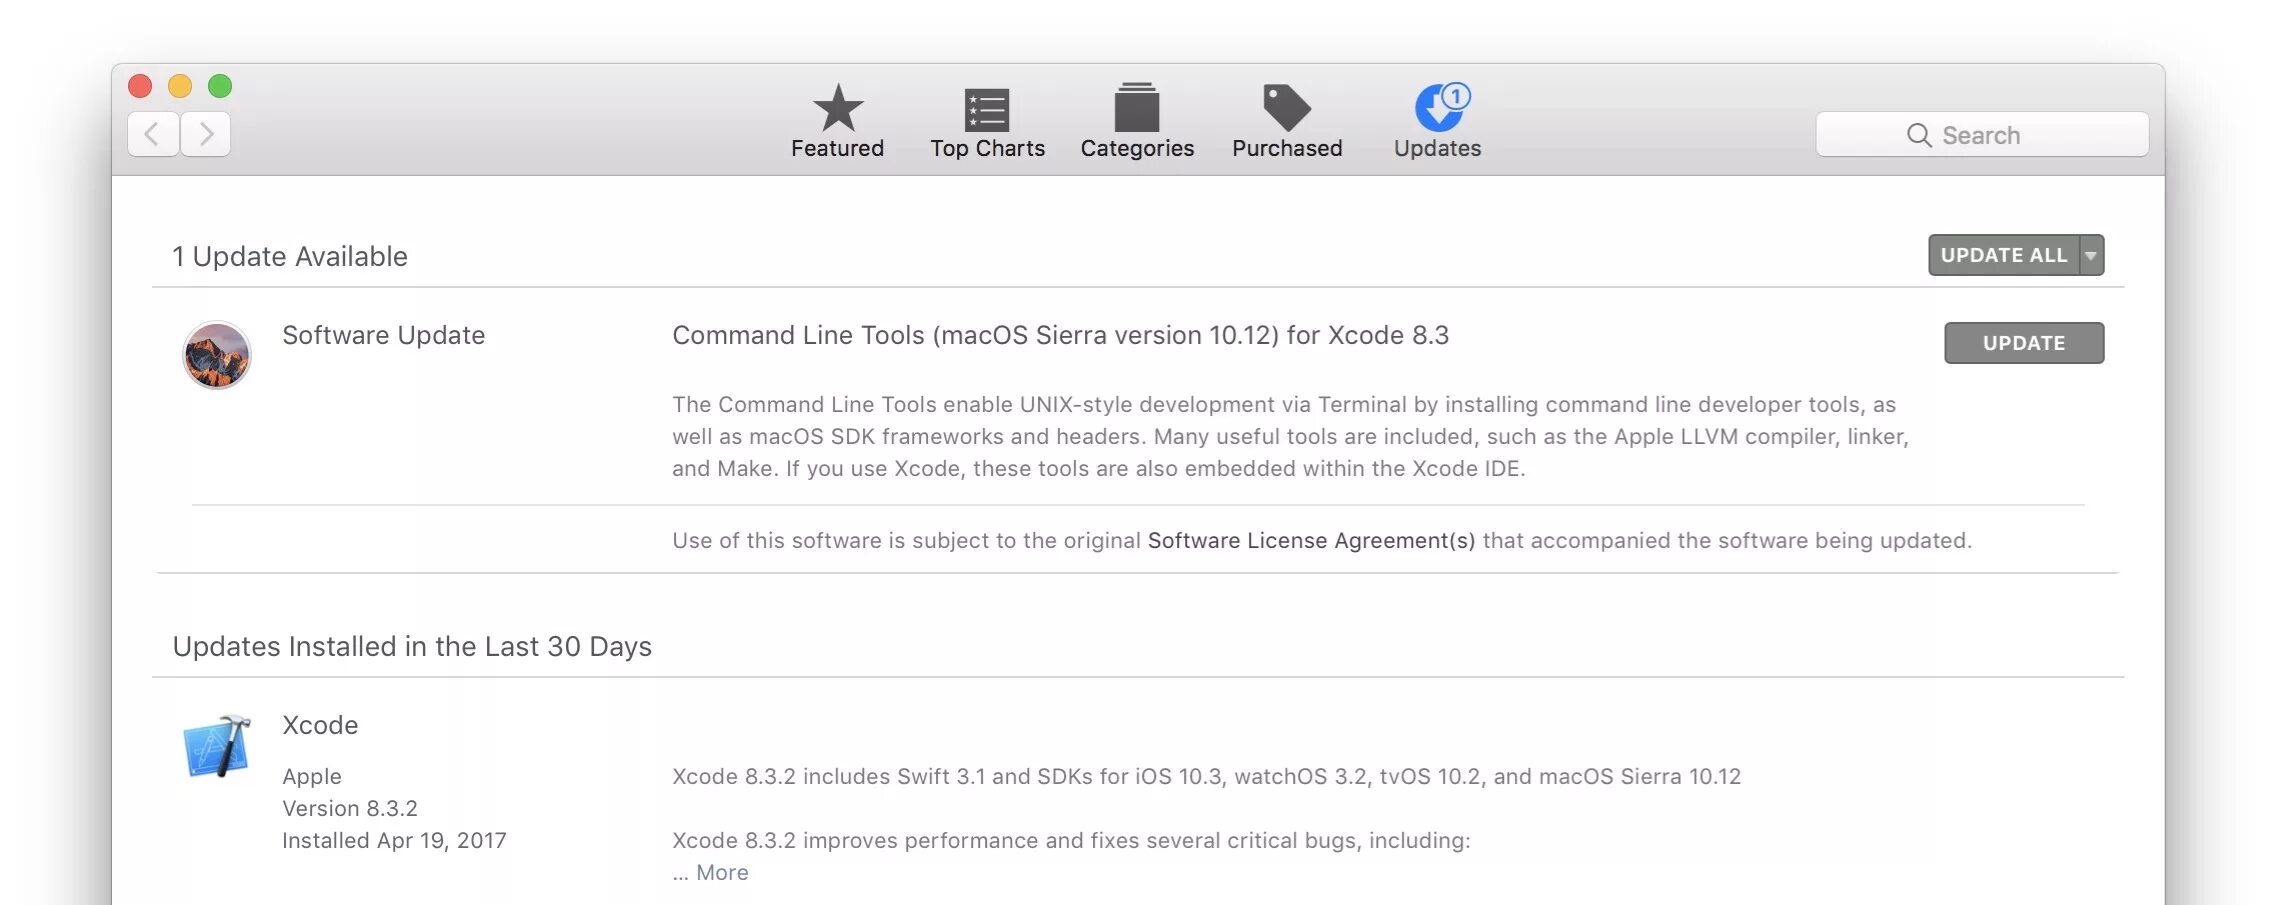The width and height of the screenshot is (2278, 905).
Task: Click the Search field
Action: (x=1982, y=135)
